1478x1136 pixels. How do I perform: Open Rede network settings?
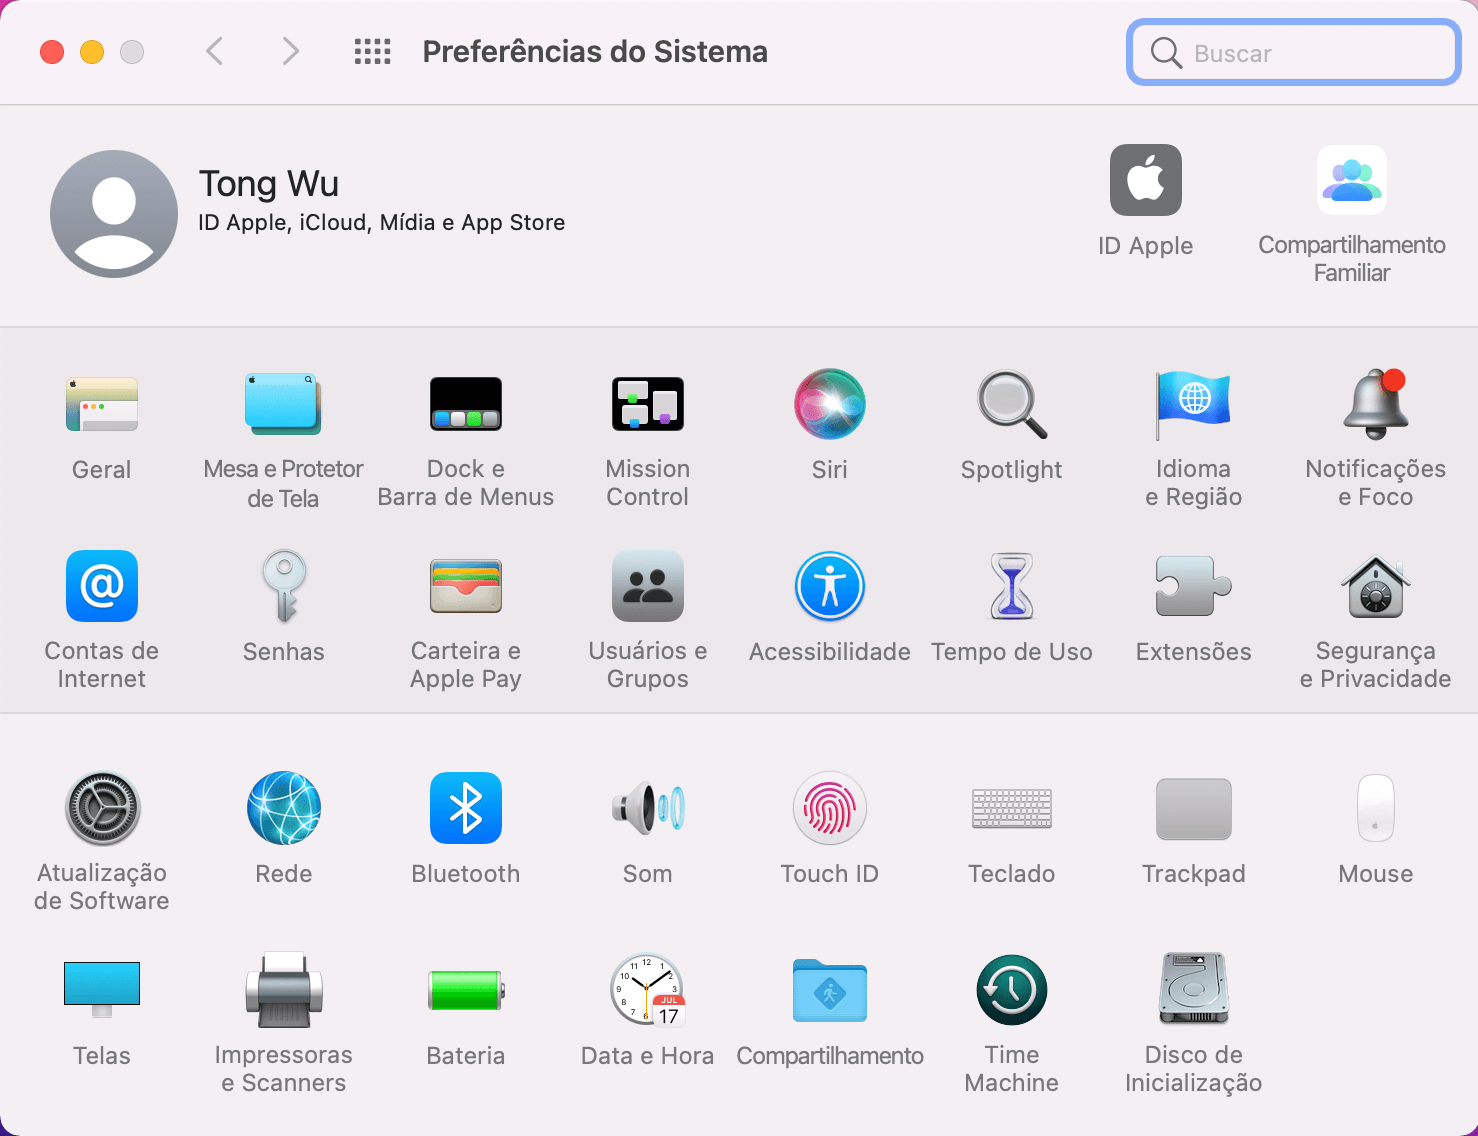click(284, 809)
